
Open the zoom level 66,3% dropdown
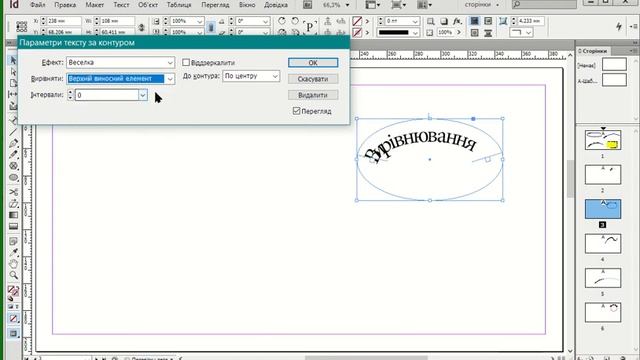click(347, 5)
